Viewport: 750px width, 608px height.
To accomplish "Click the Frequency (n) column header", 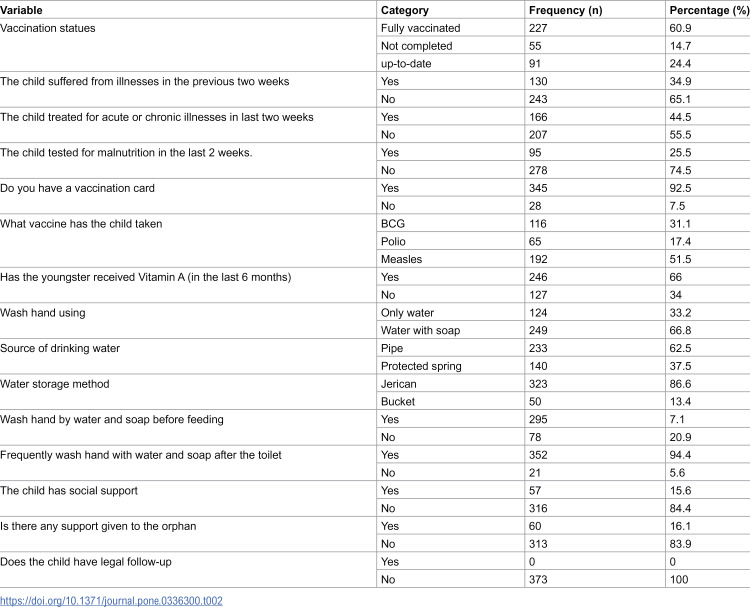I will 565,10.
